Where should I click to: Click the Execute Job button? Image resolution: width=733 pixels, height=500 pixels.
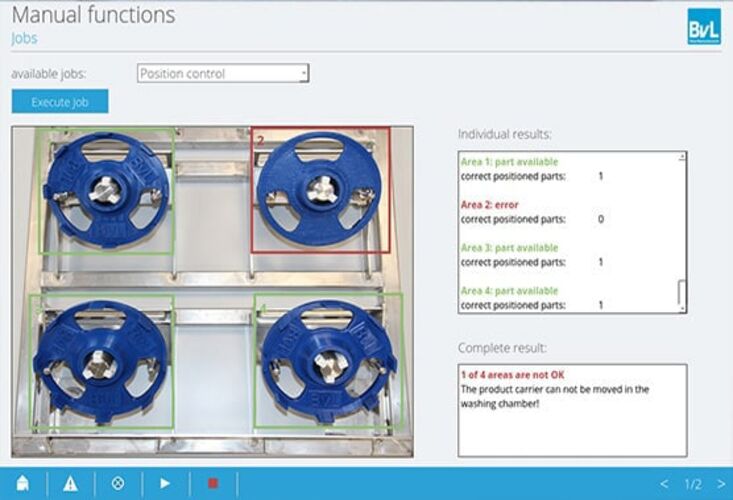click(60, 102)
